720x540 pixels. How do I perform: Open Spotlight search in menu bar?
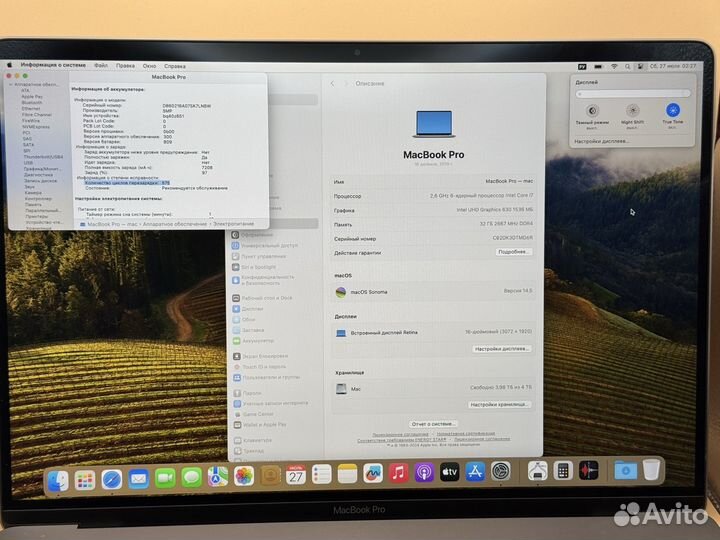point(627,67)
